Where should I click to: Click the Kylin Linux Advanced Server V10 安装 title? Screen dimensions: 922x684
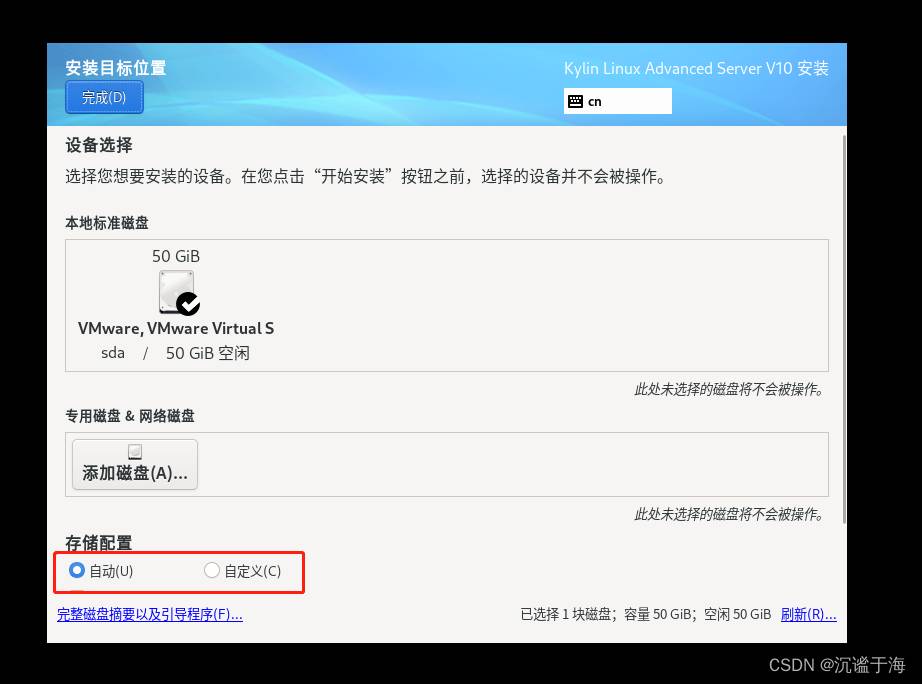coord(696,68)
